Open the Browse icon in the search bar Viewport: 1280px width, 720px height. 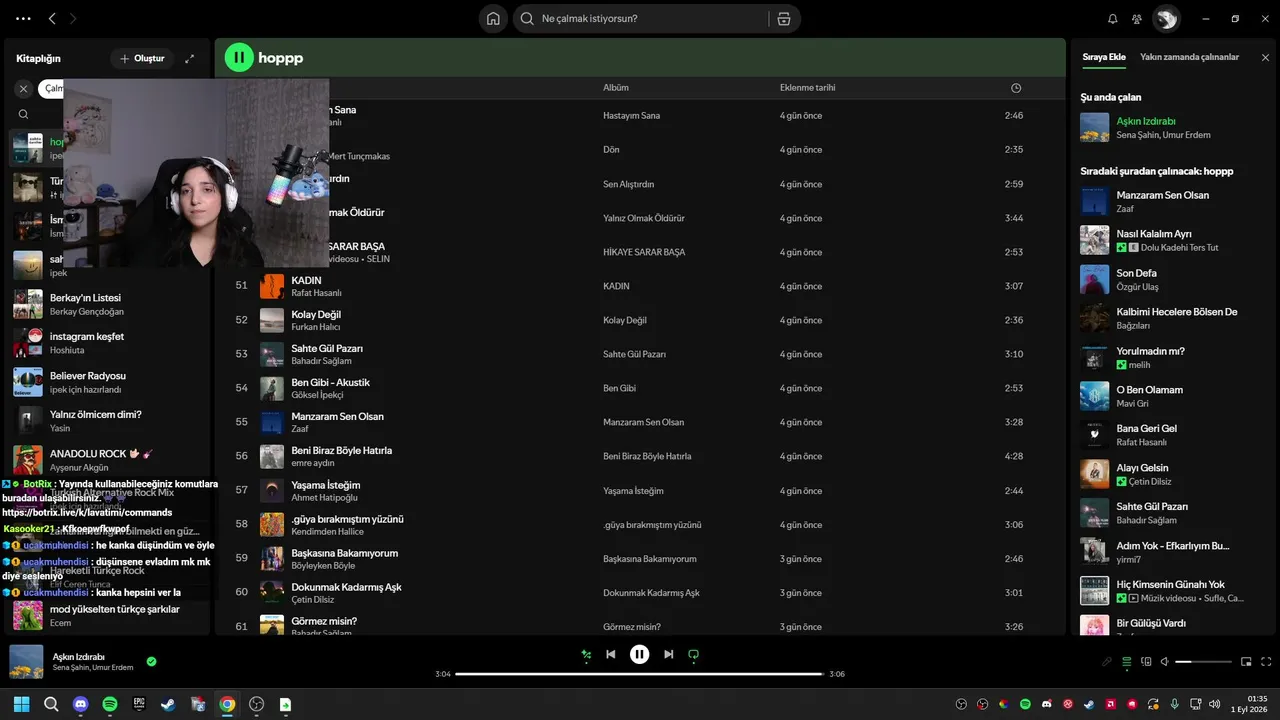[x=783, y=18]
